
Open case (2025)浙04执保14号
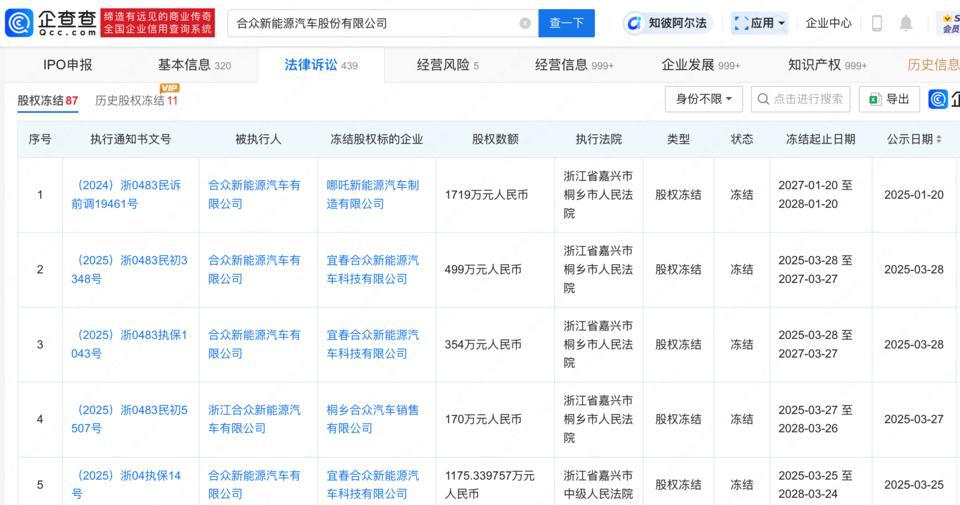click(126, 484)
